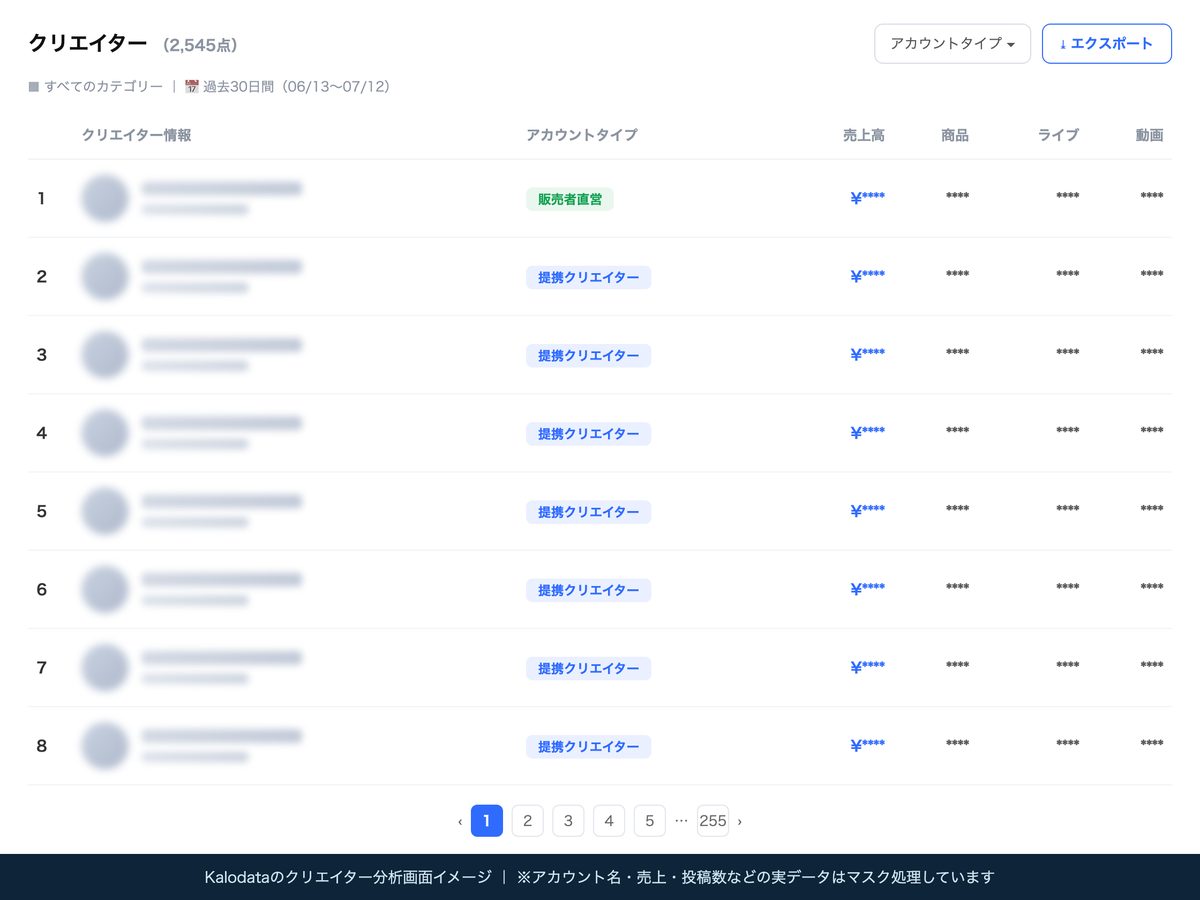
Task: Click 提携クリエイター tag in row 4
Action: (589, 434)
